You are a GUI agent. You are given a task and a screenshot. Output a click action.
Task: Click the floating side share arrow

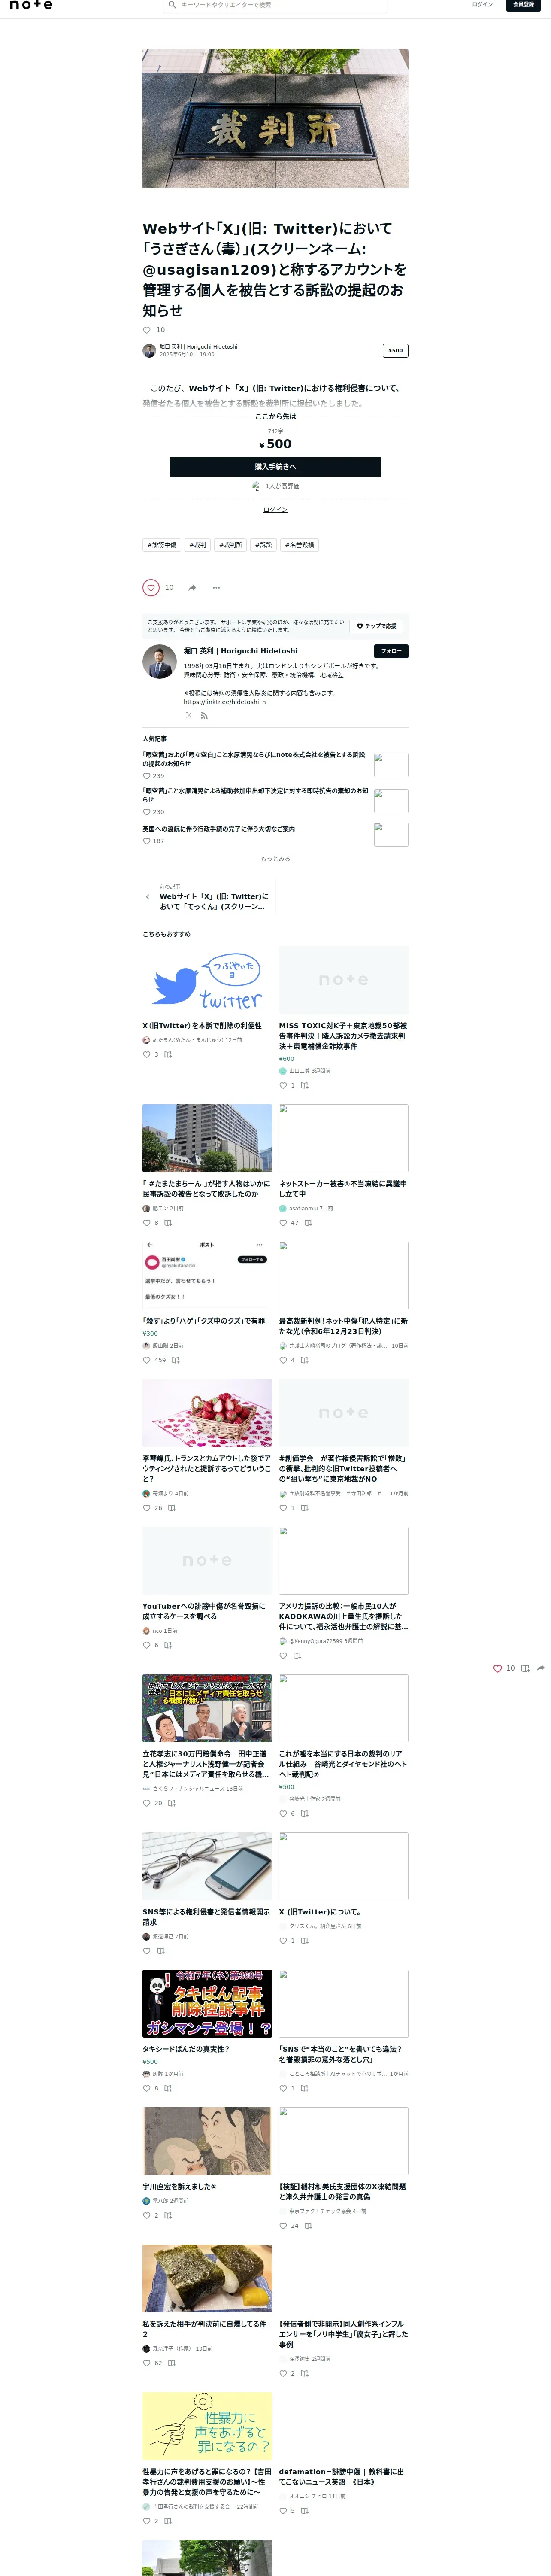click(541, 1668)
